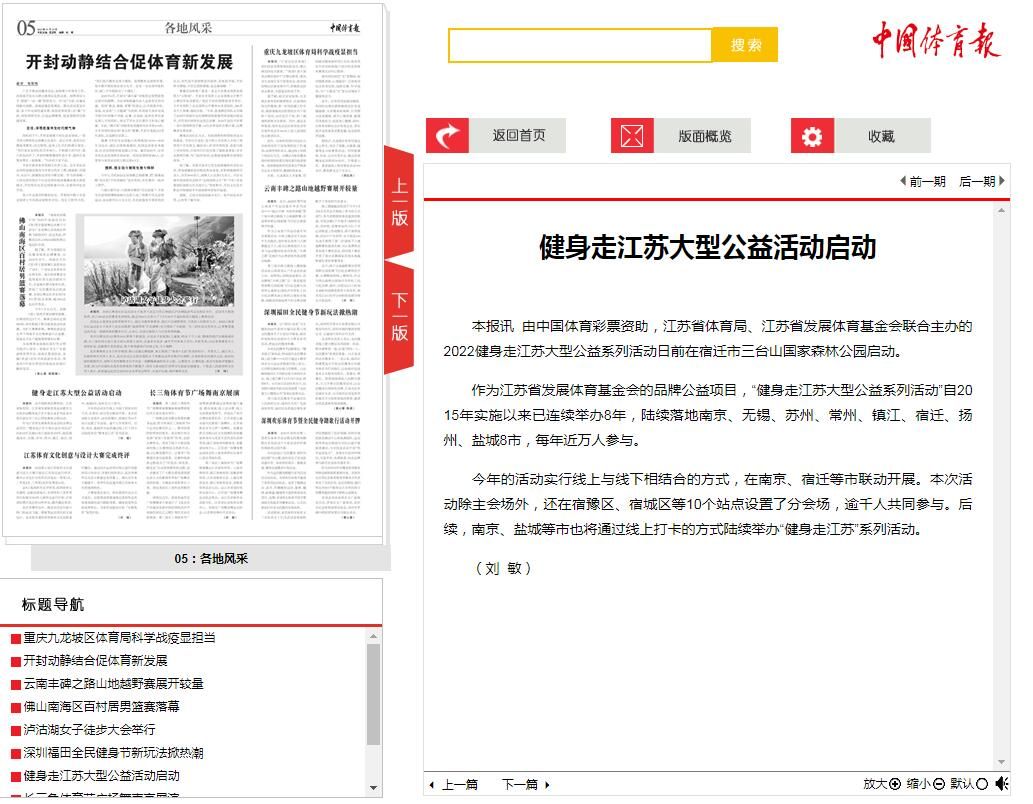
Task: Reset text size with 默认 circle icon
Action: coord(982,784)
